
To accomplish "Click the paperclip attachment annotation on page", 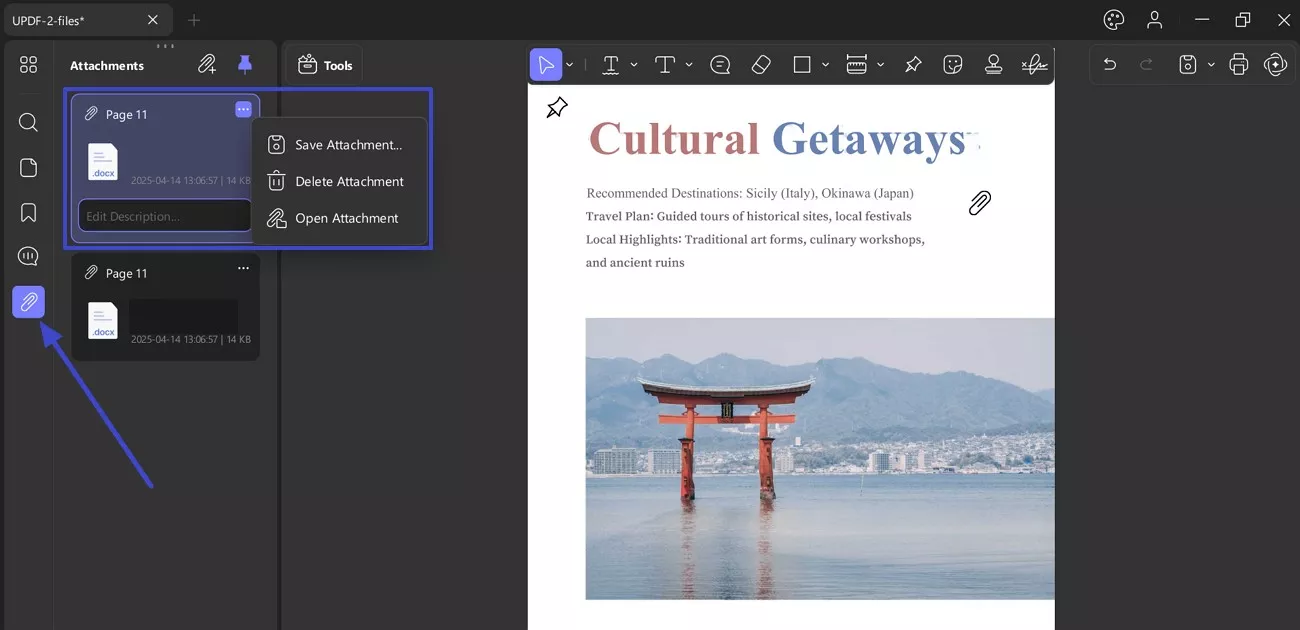I will pyautogui.click(x=980, y=203).
